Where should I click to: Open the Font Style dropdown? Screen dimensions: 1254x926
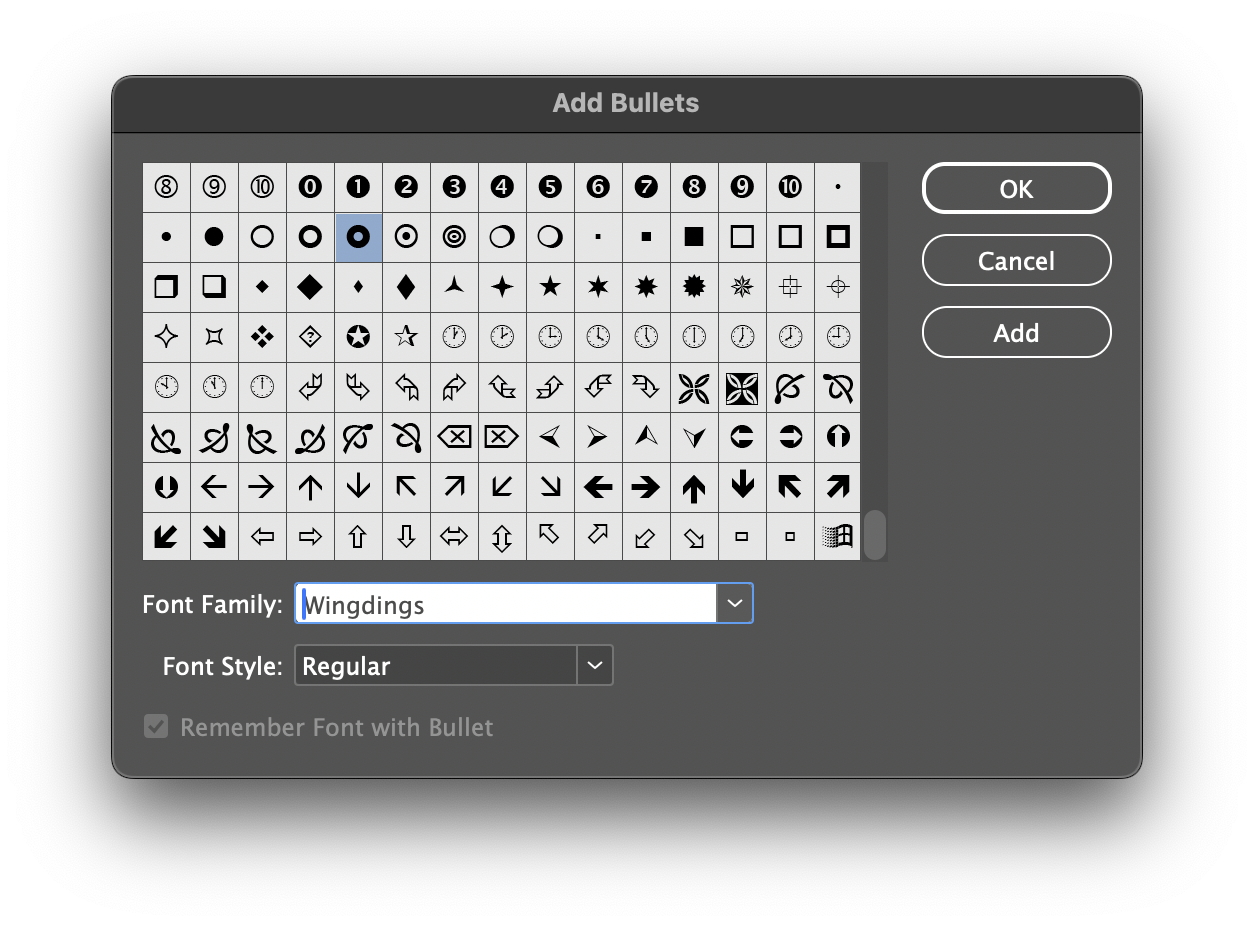597,665
